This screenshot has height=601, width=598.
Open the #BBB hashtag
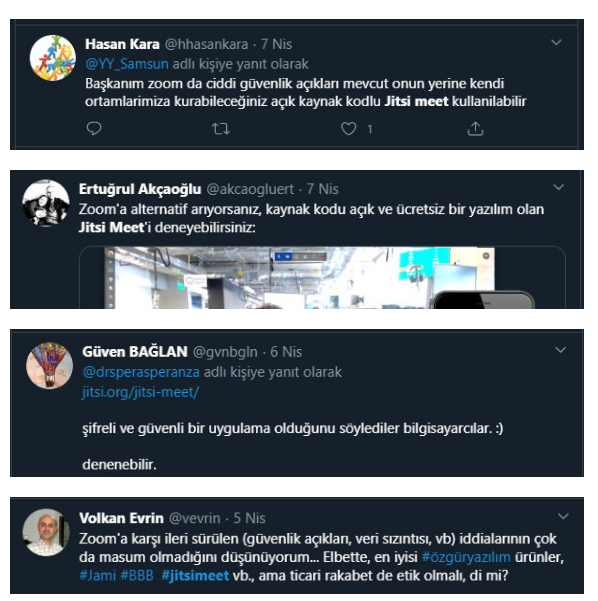(x=137, y=575)
